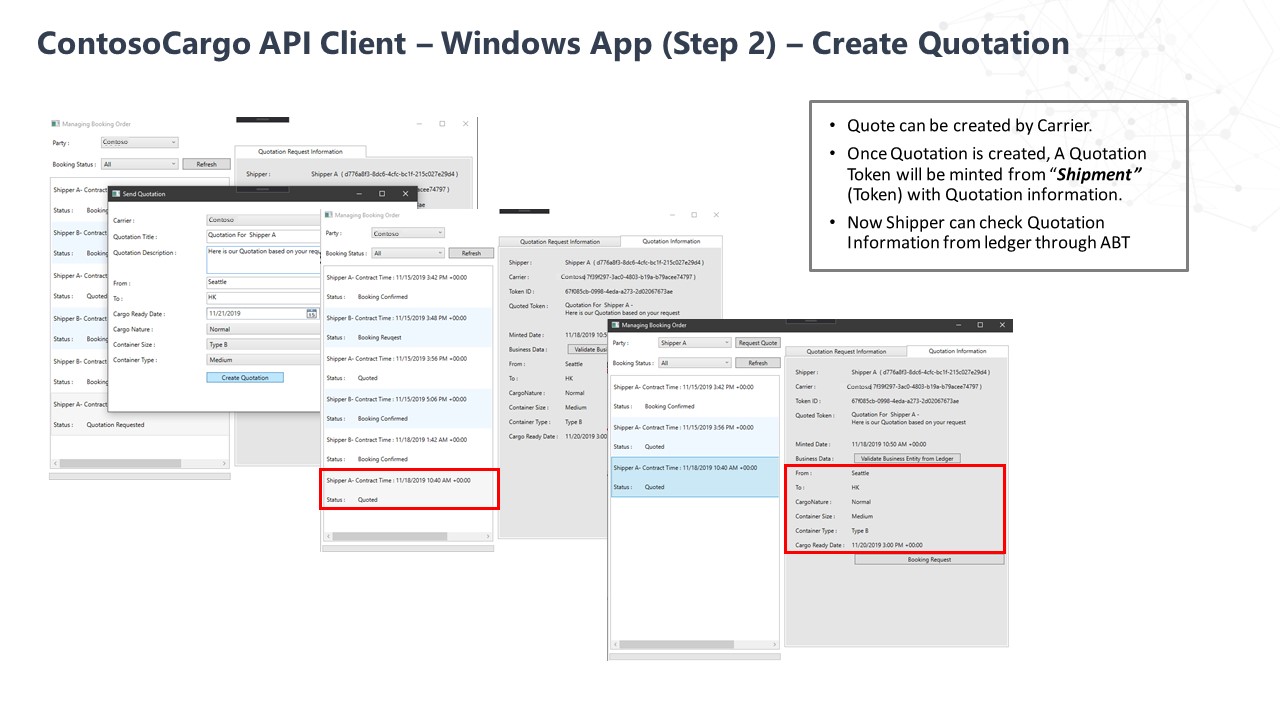The image size is (1280, 720).
Task: Open the disabled Carrier Contoso dropdown
Action: tap(263, 219)
